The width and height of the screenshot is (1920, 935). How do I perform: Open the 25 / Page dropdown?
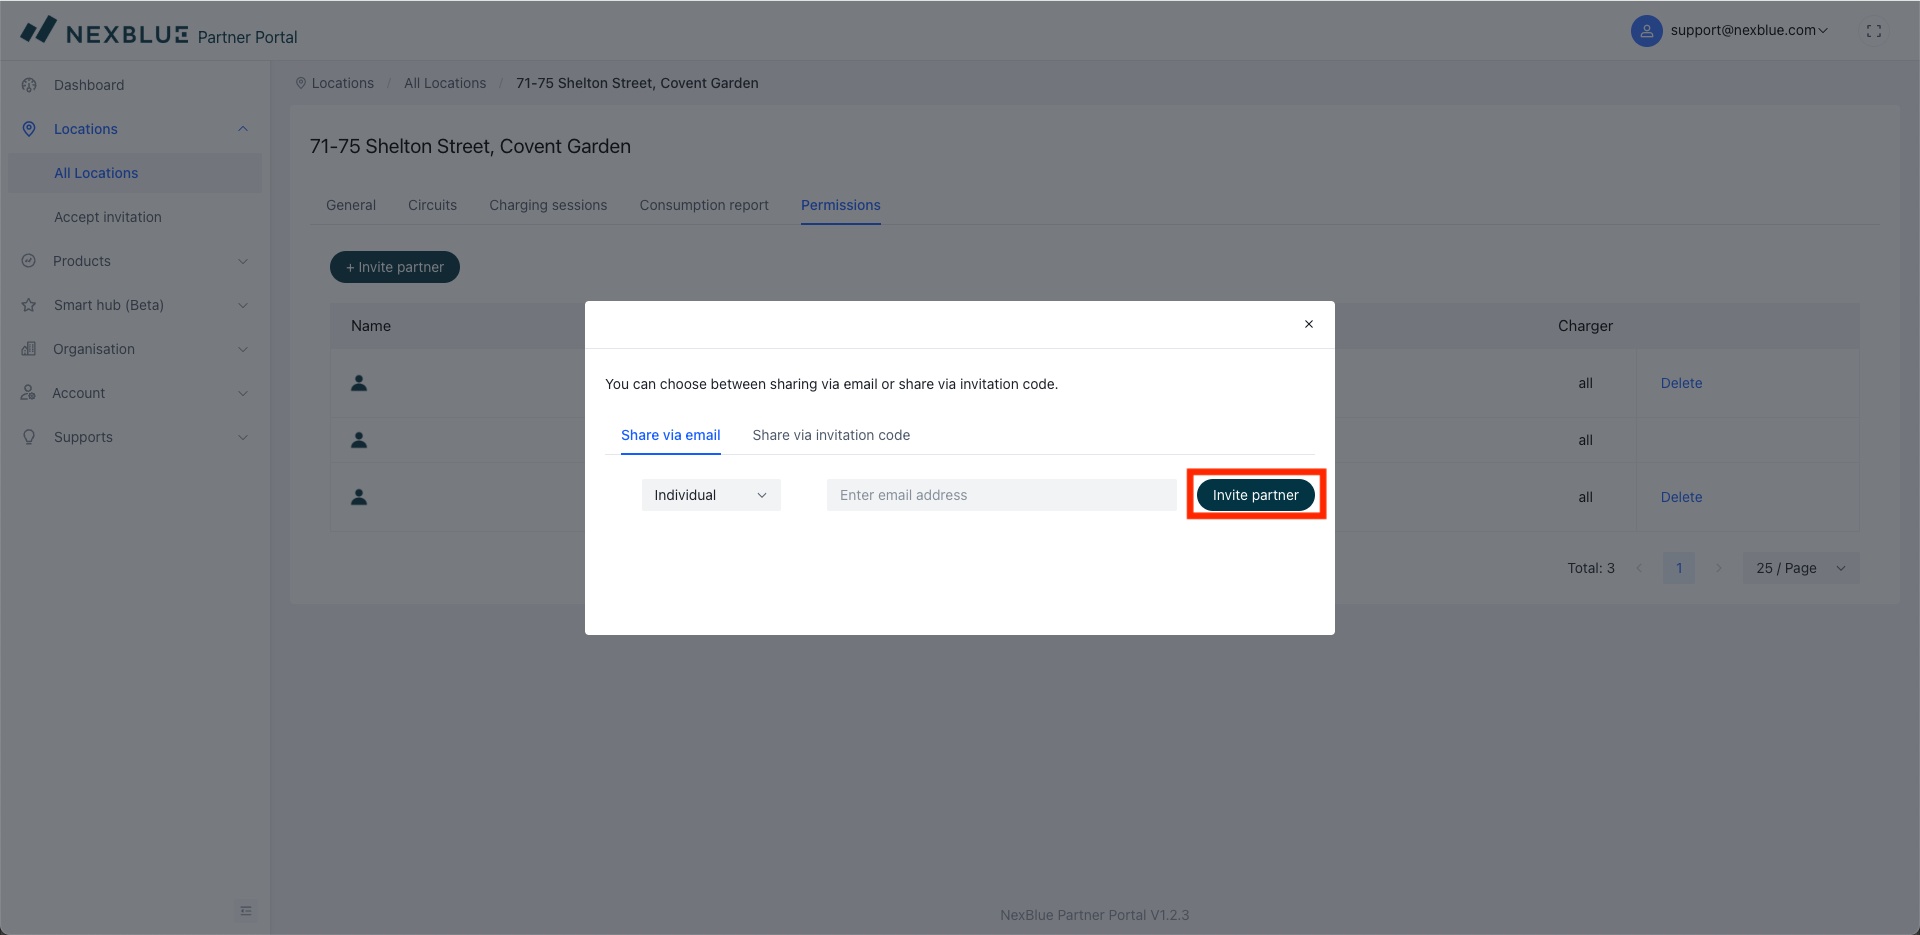pos(1800,568)
